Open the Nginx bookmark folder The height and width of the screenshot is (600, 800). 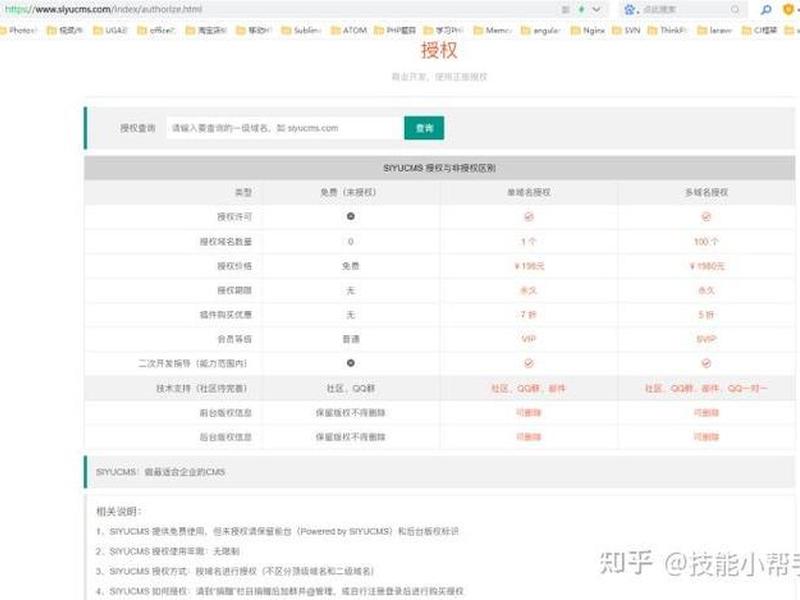click(588, 31)
